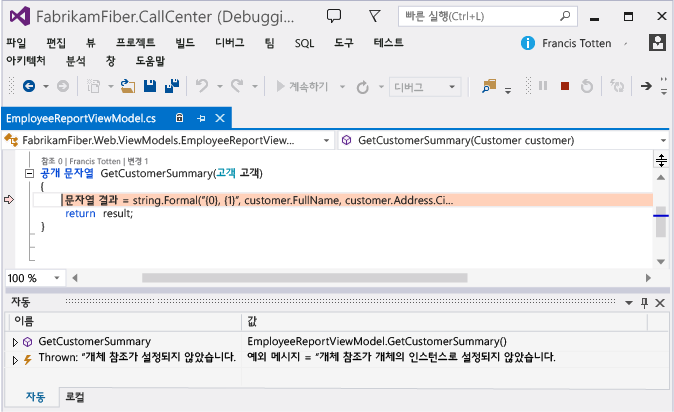Screen dimensions: 674x412
Task: Open the 편집 menu
Action: 56,43
